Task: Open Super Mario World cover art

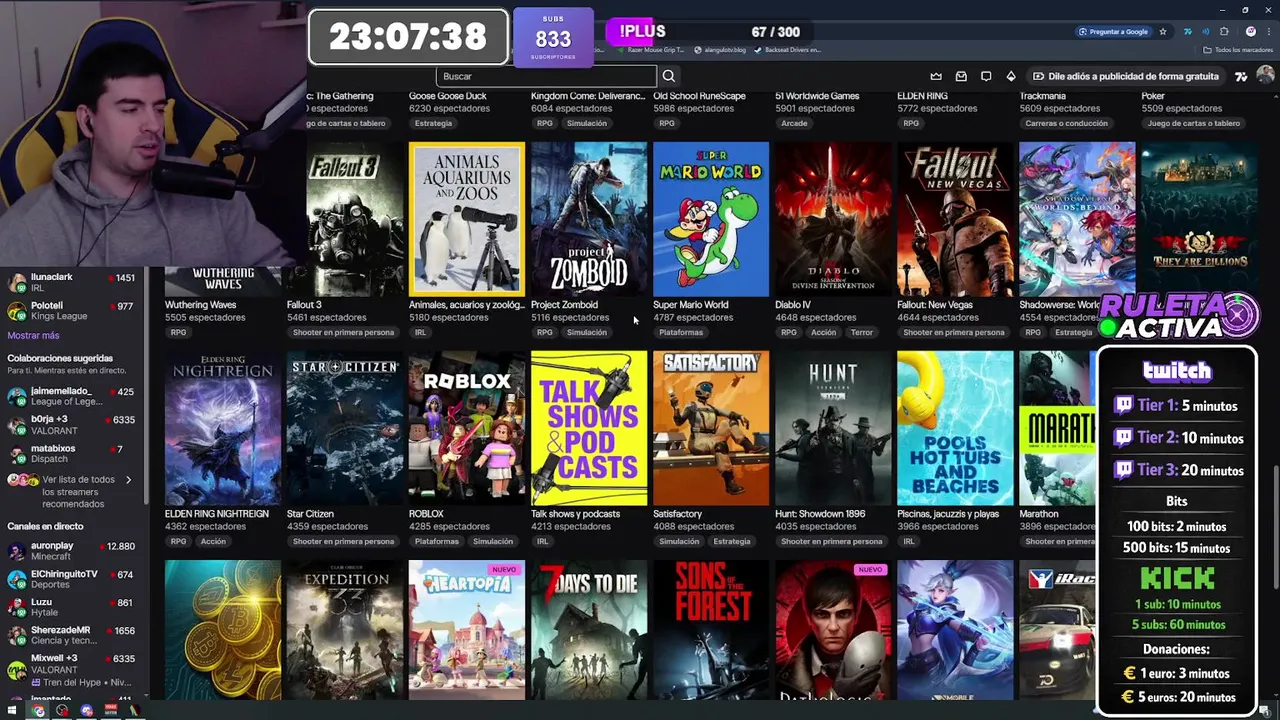Action: tap(710, 219)
